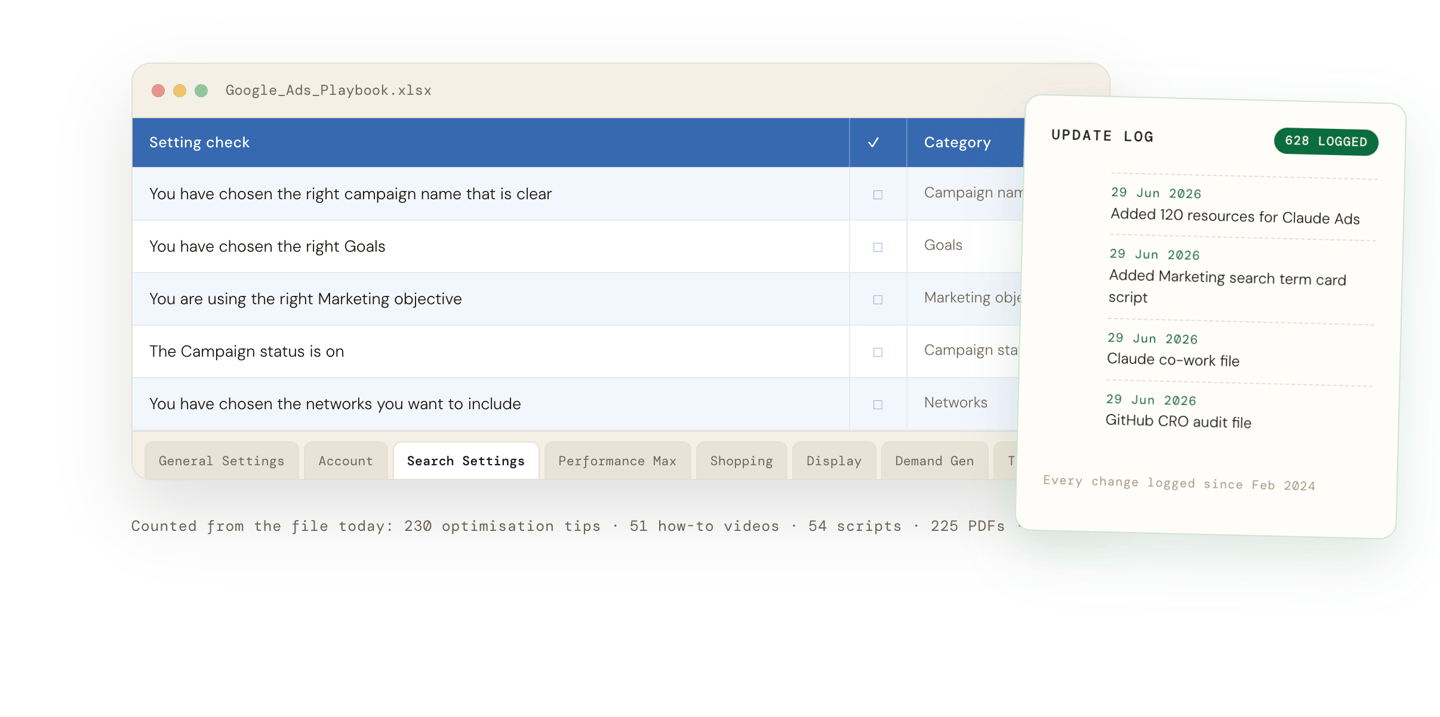
Task: Select the right Marketing objective row text
Action: click(305, 299)
